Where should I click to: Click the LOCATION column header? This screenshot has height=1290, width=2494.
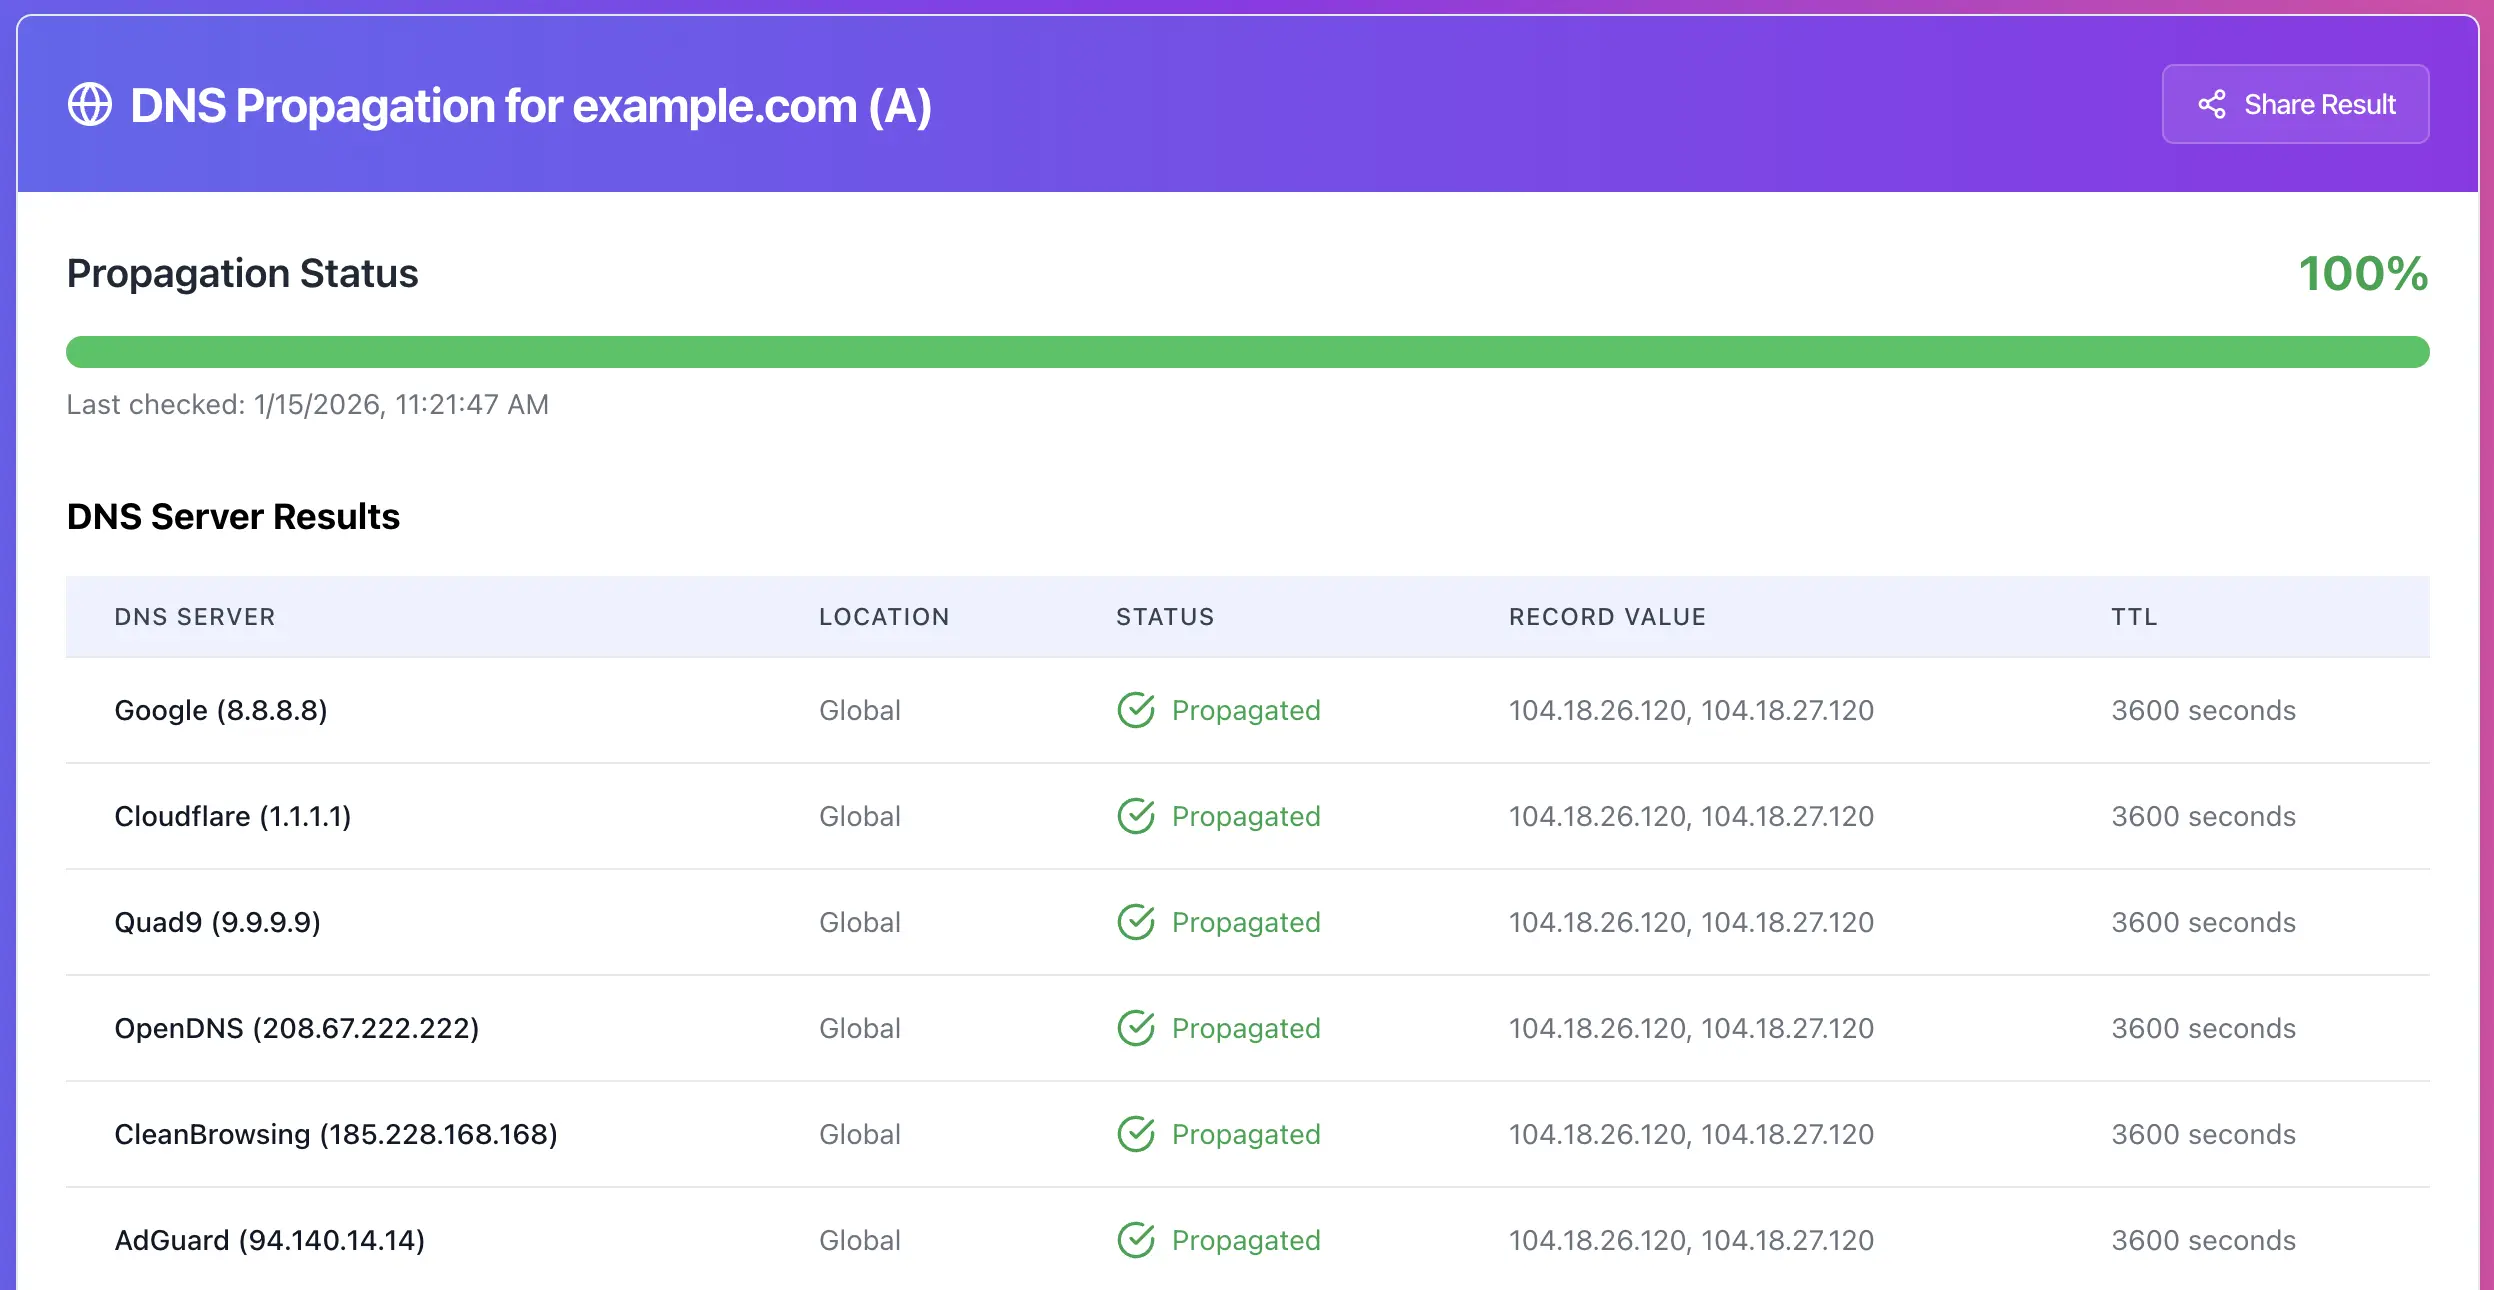[884, 617]
